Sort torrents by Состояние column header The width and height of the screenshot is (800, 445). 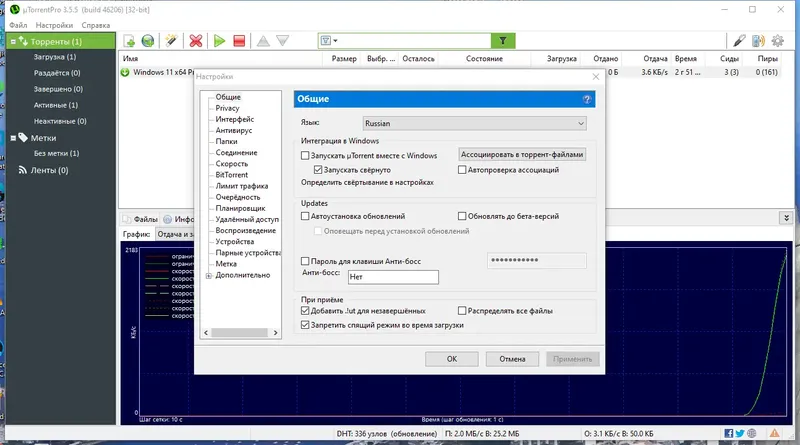[x=484, y=59]
